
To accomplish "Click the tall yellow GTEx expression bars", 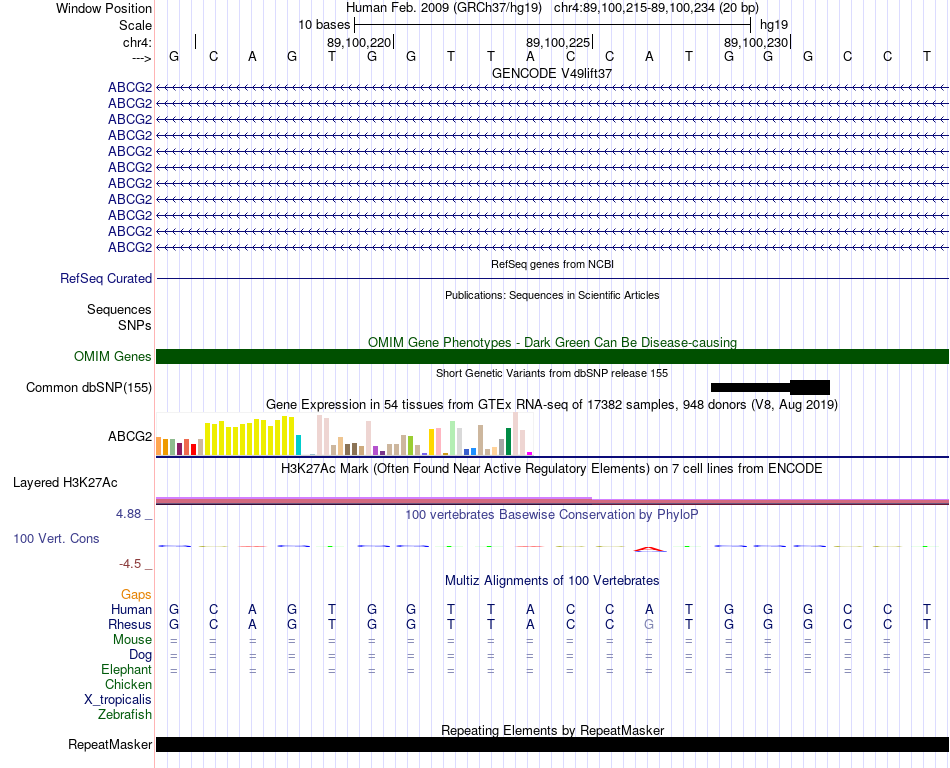I will point(250,436).
